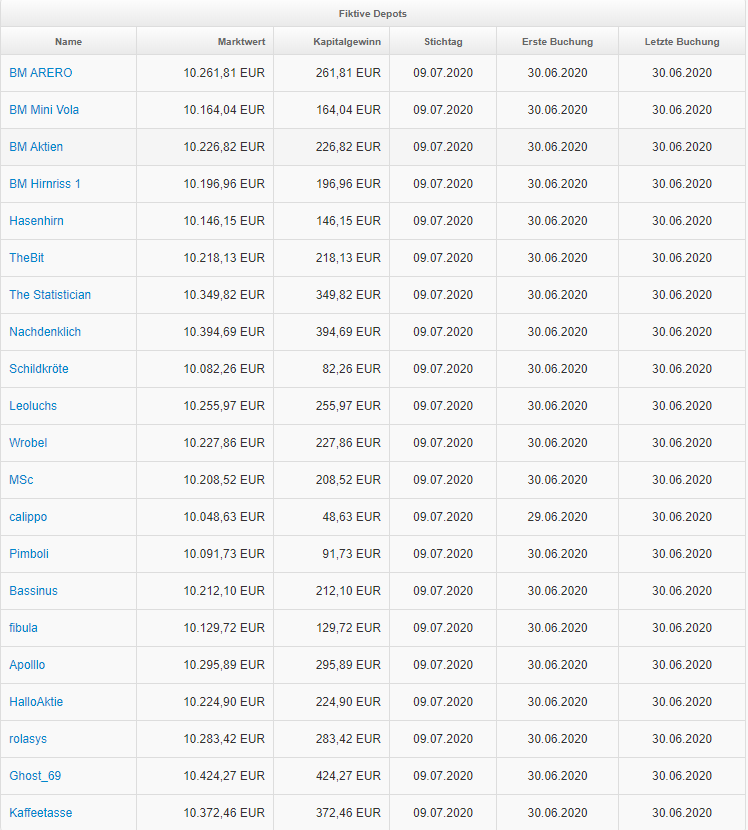Open the Leoluchs depot link
This screenshot has height=830, width=748.
tap(33, 406)
